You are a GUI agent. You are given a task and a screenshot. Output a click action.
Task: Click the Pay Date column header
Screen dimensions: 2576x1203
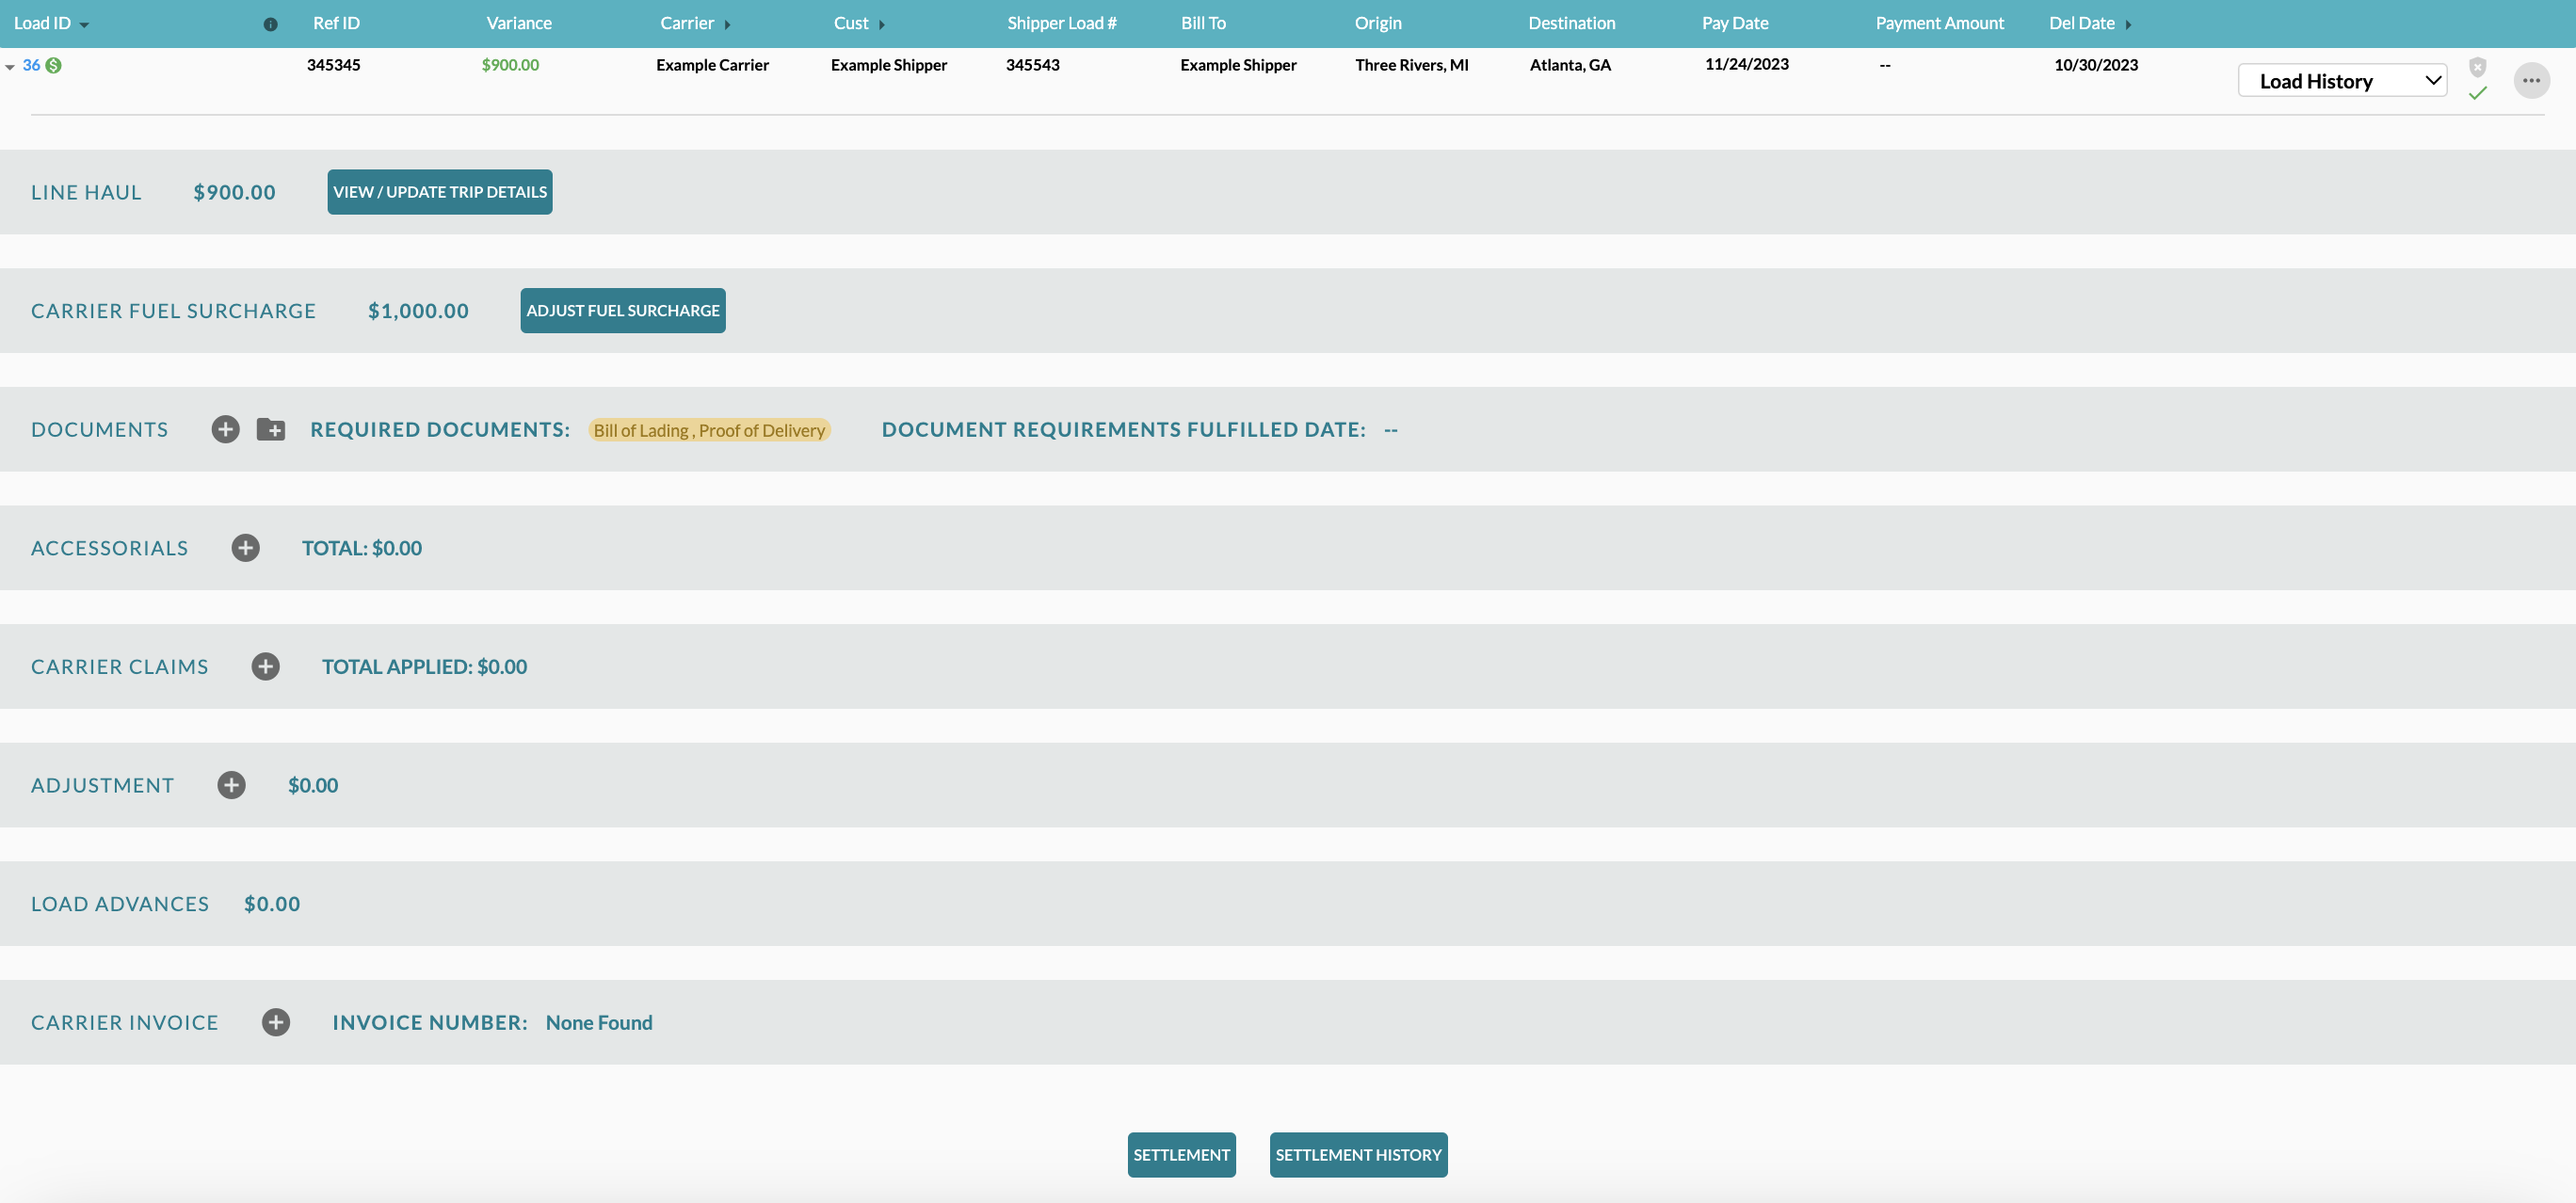pos(1735,23)
